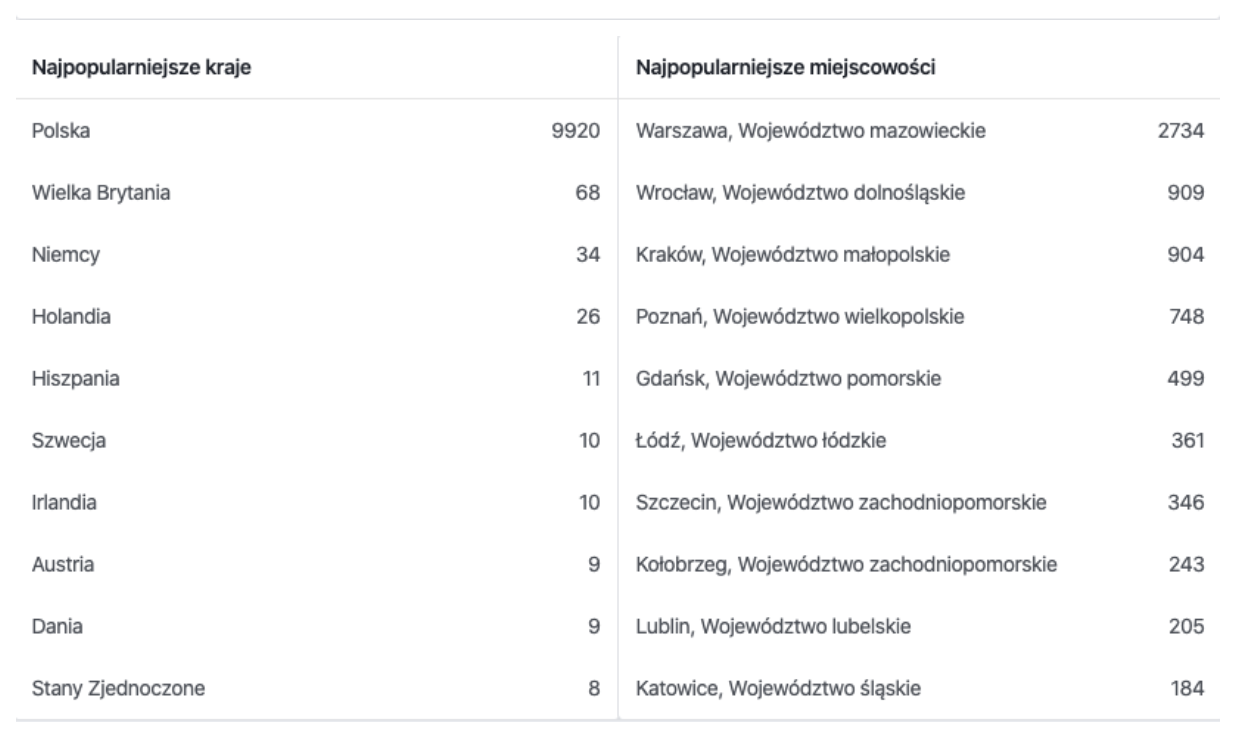The width and height of the screenshot is (1242, 740).
Task: Choose Holandia in the countries list
Action: click(x=317, y=316)
